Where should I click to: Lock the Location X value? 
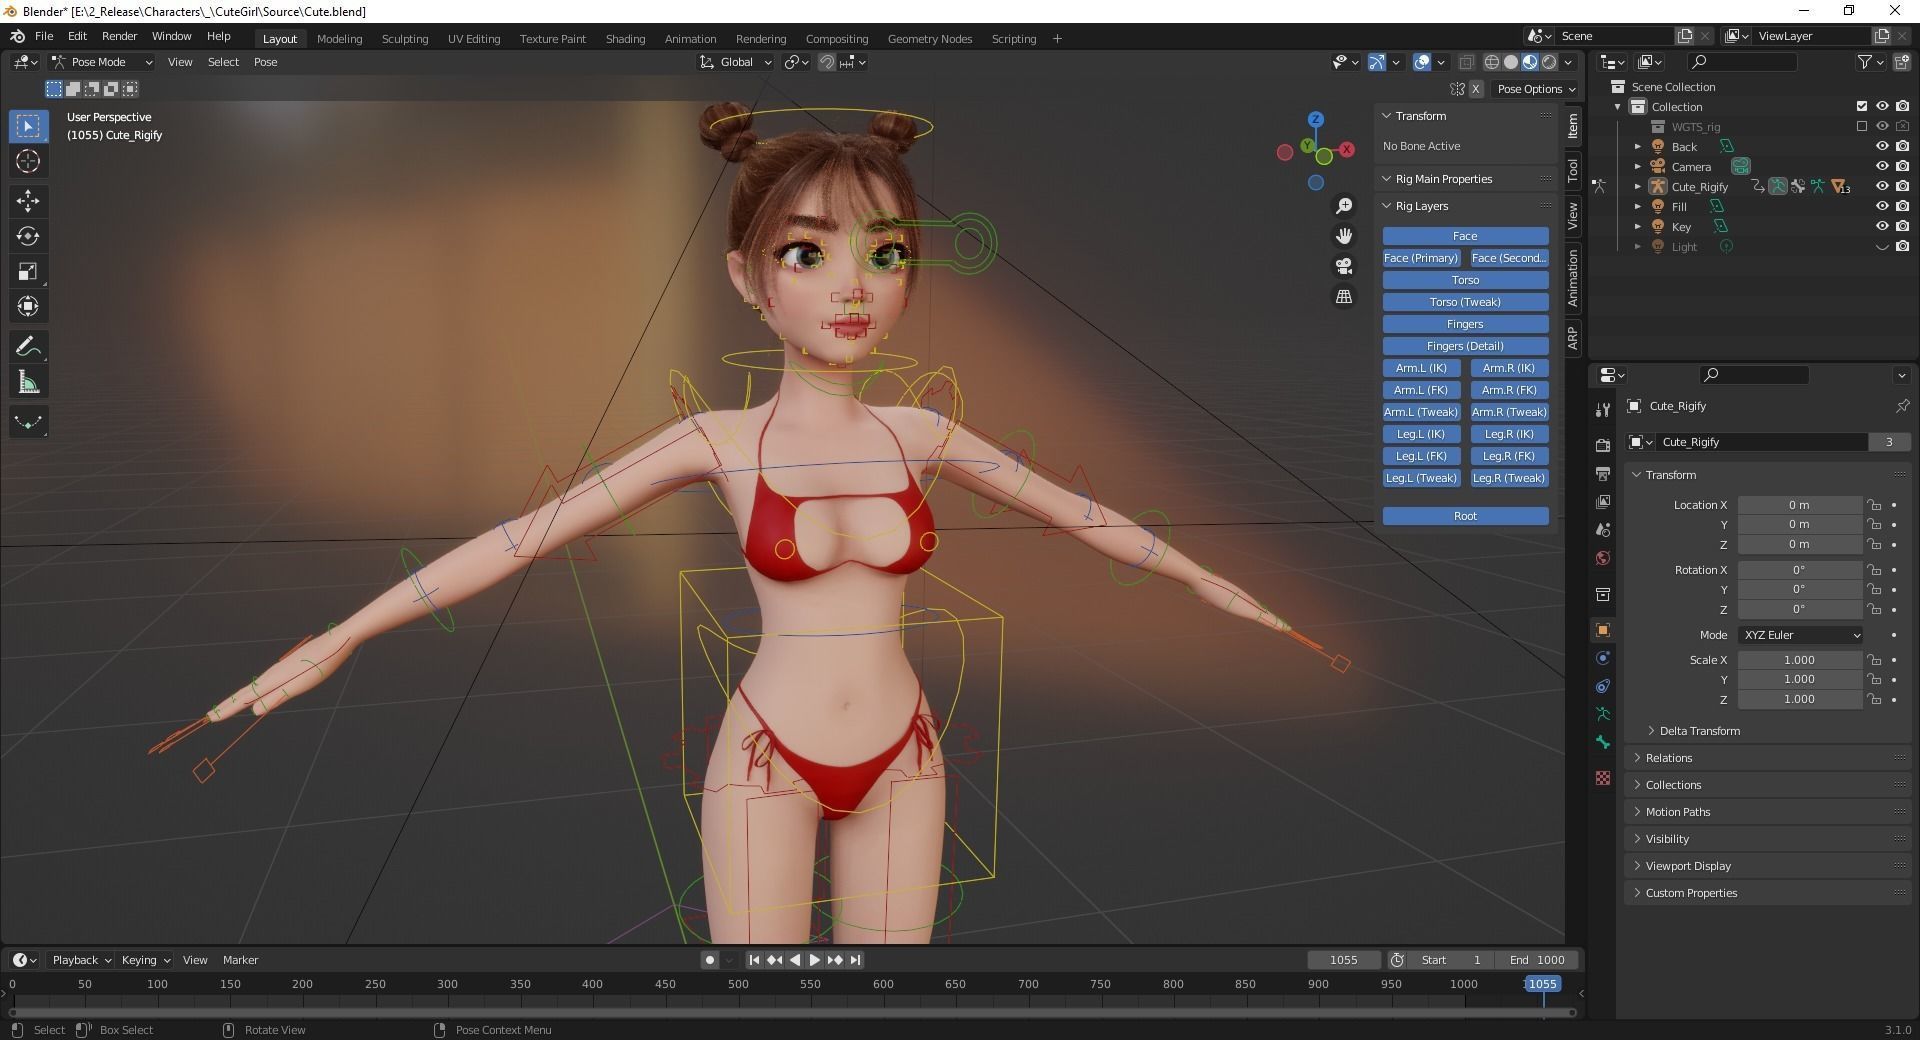tap(1874, 505)
